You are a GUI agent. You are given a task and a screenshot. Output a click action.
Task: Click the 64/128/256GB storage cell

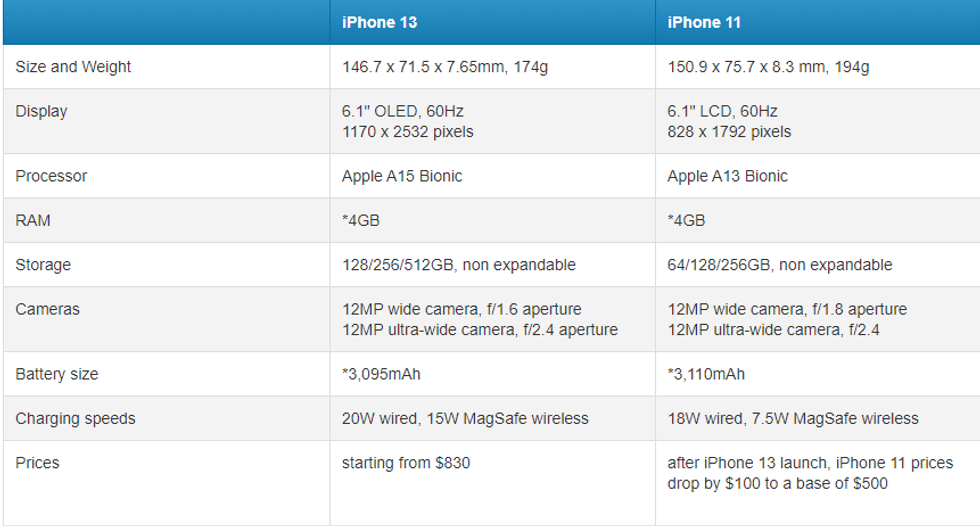click(x=780, y=265)
